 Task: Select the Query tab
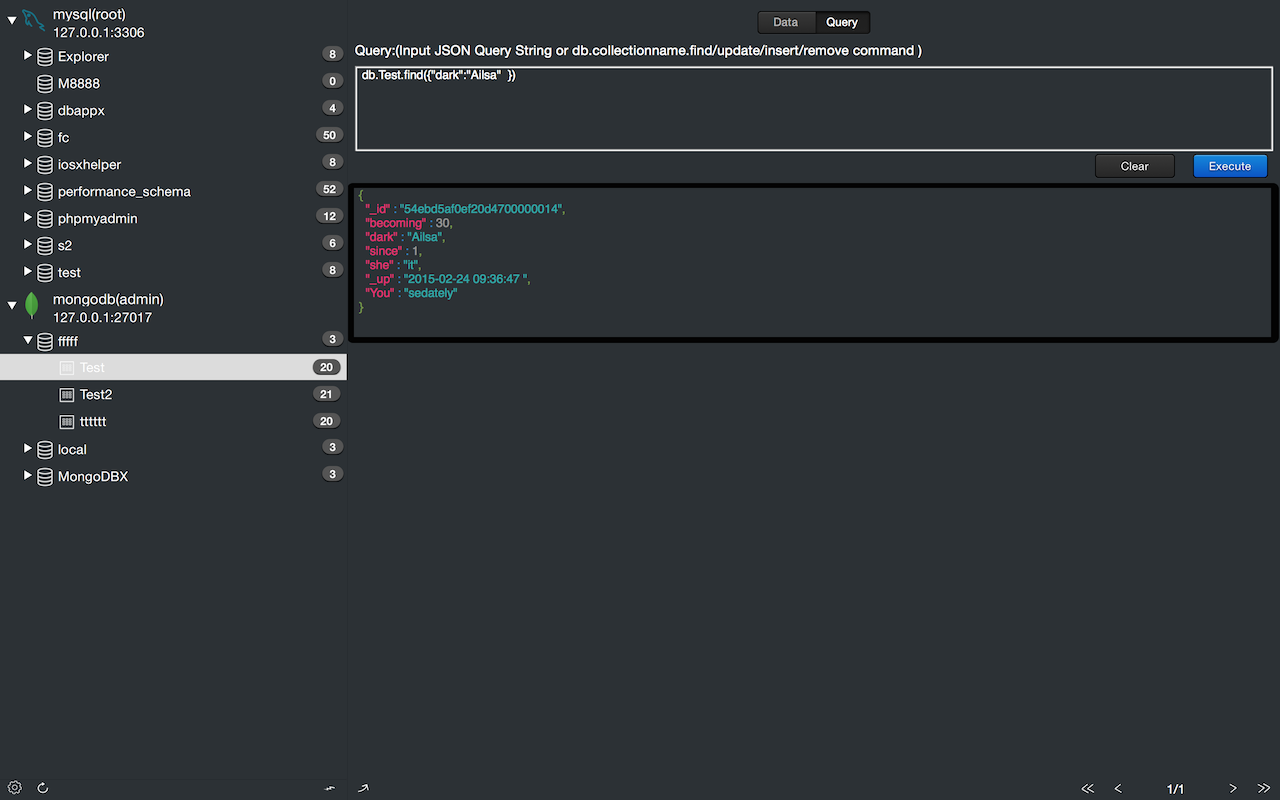842,22
